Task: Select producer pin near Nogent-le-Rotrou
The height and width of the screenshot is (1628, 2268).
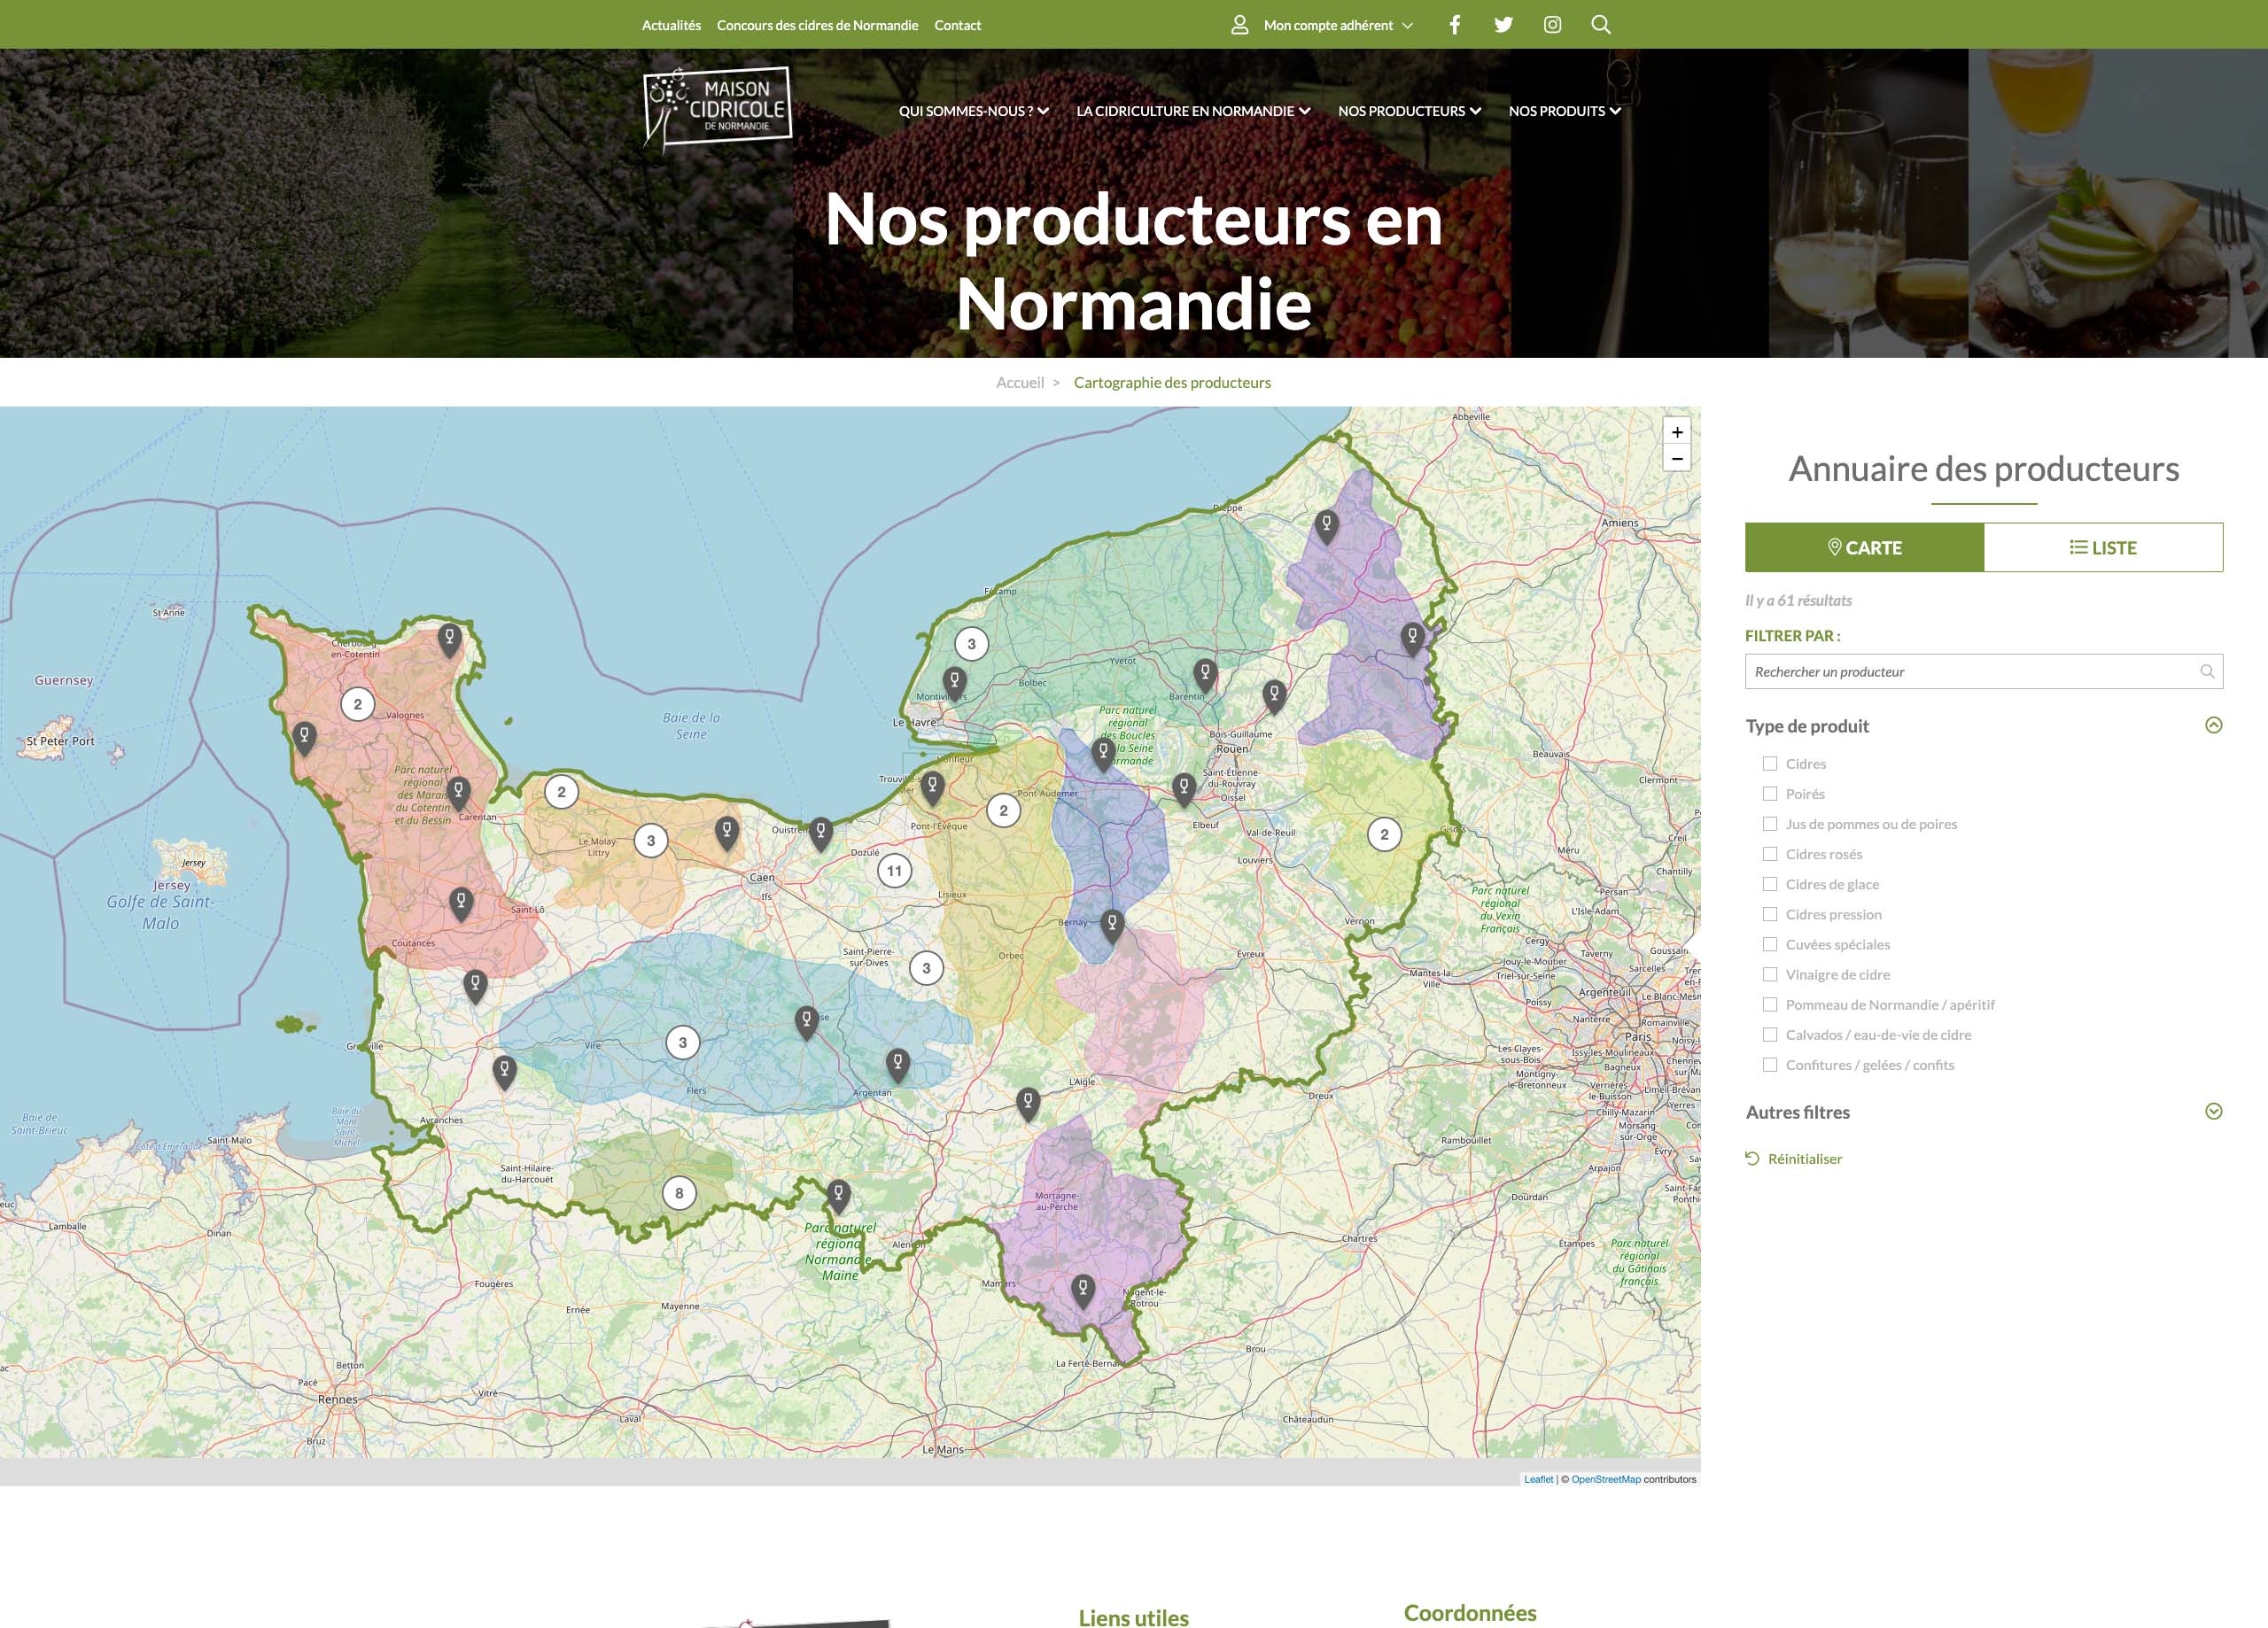Action: point(1082,1291)
